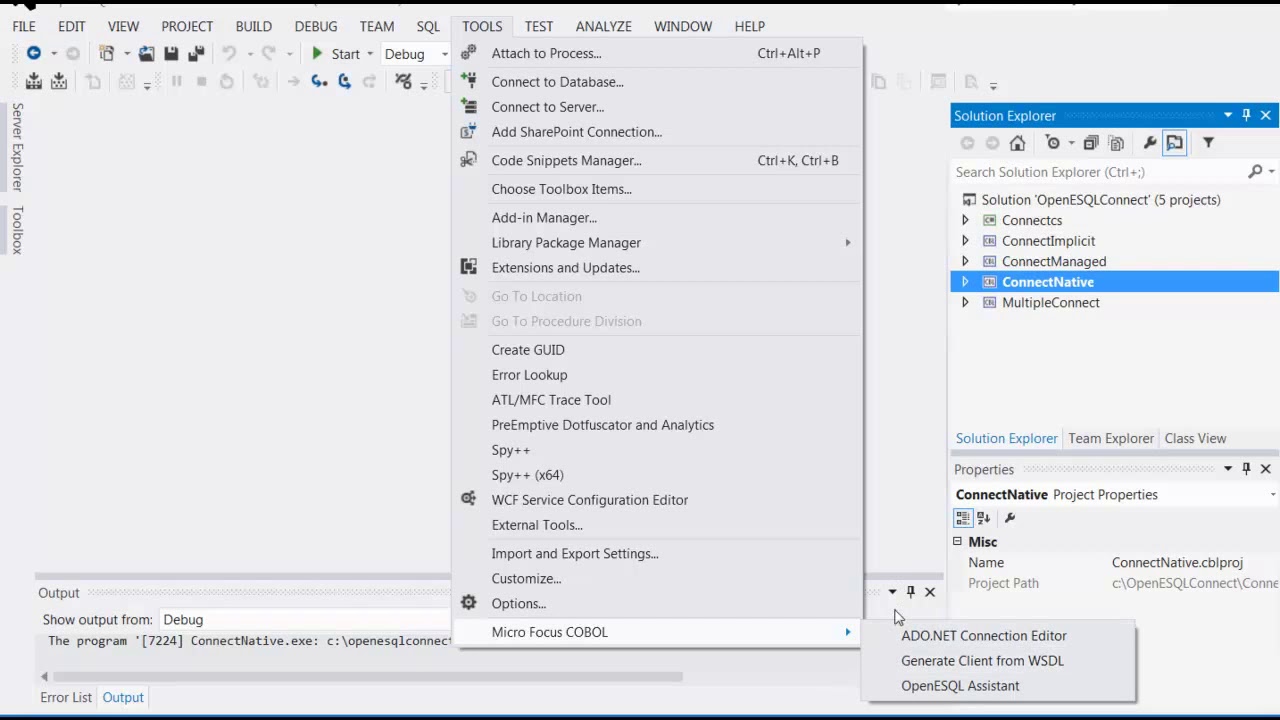The width and height of the screenshot is (1280, 720).
Task: Expand the Connectcs project node
Action: pos(965,220)
